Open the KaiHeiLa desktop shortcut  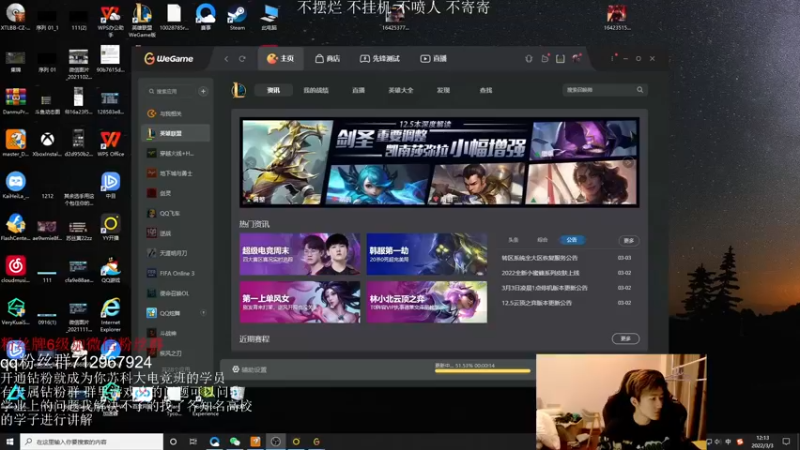coord(16,186)
